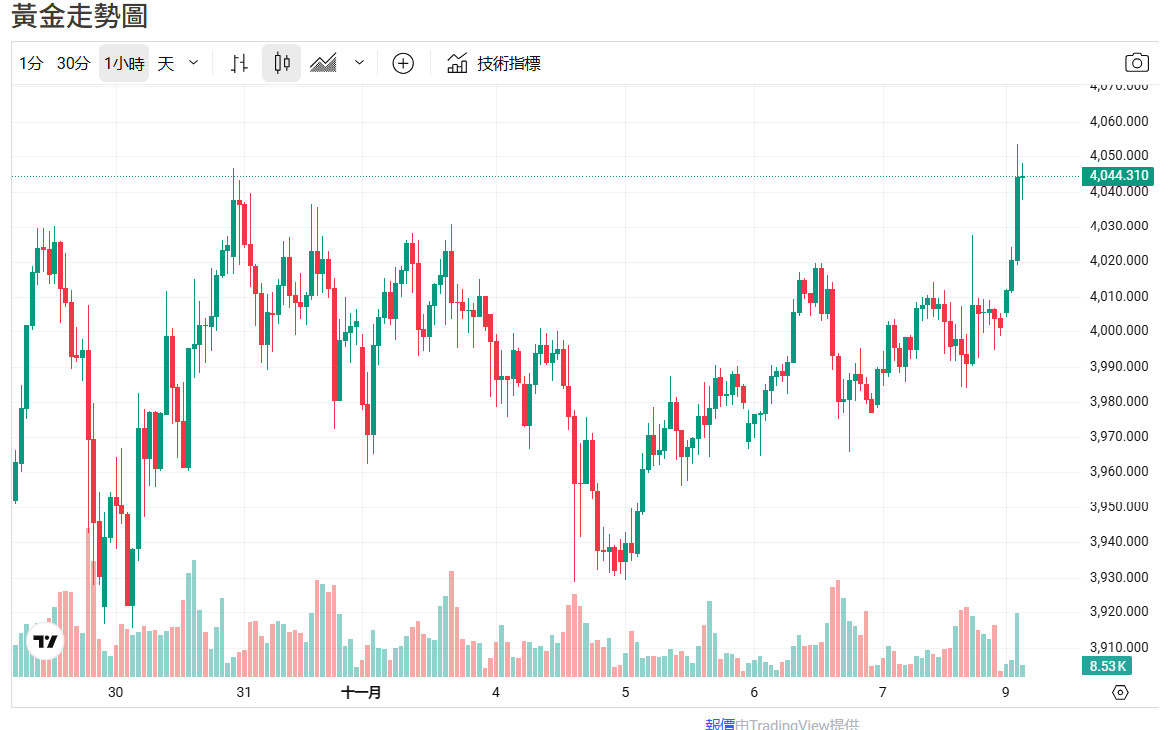The width and height of the screenshot is (1170, 730).
Task: Open chart settings hexagon icon
Action: coord(1120,692)
